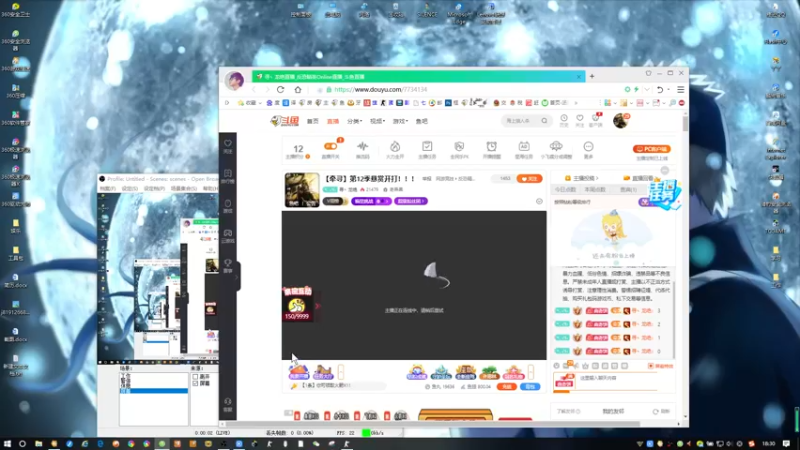
Task: Click the browser horizontal scrollbar
Action: [433, 423]
